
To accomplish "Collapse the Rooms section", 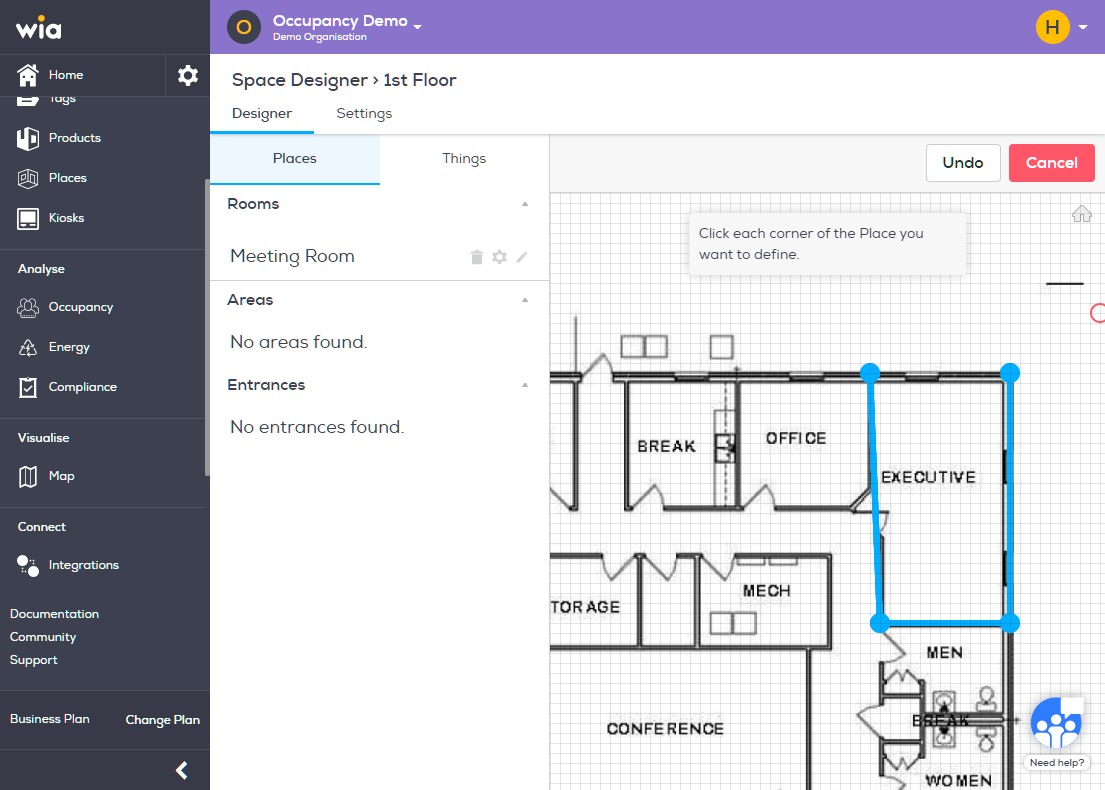I will (525, 204).
